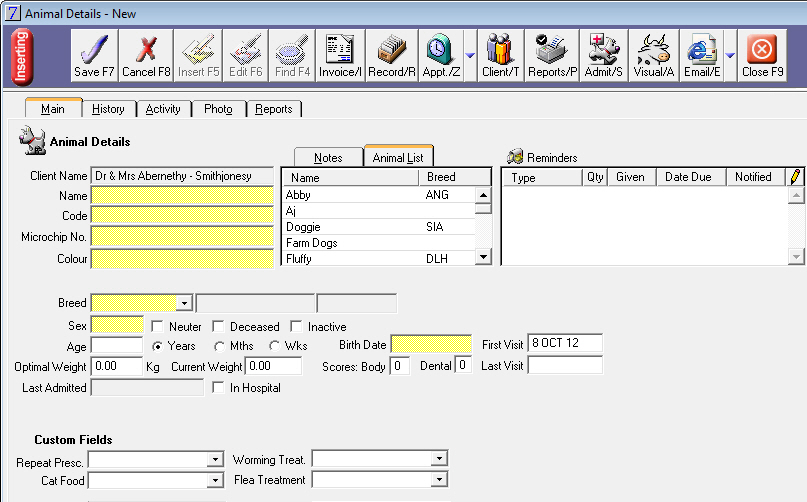Click the Admit/S toolbar icon
This screenshot has height=502, width=807.
click(x=603, y=56)
